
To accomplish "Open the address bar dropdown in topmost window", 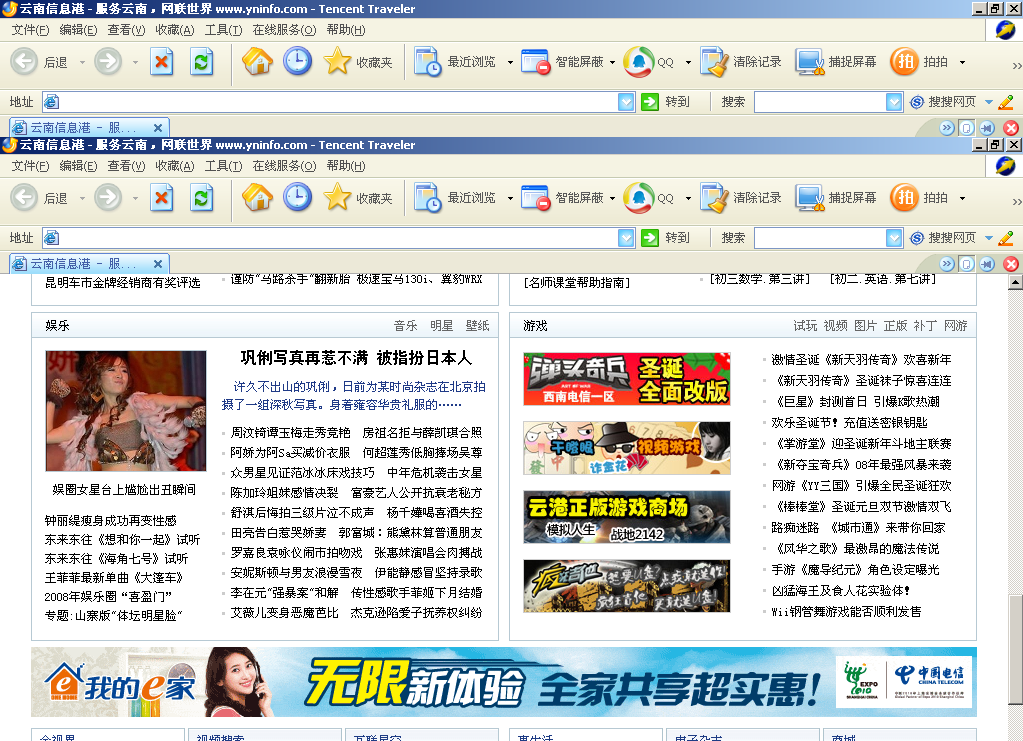I will coord(626,102).
